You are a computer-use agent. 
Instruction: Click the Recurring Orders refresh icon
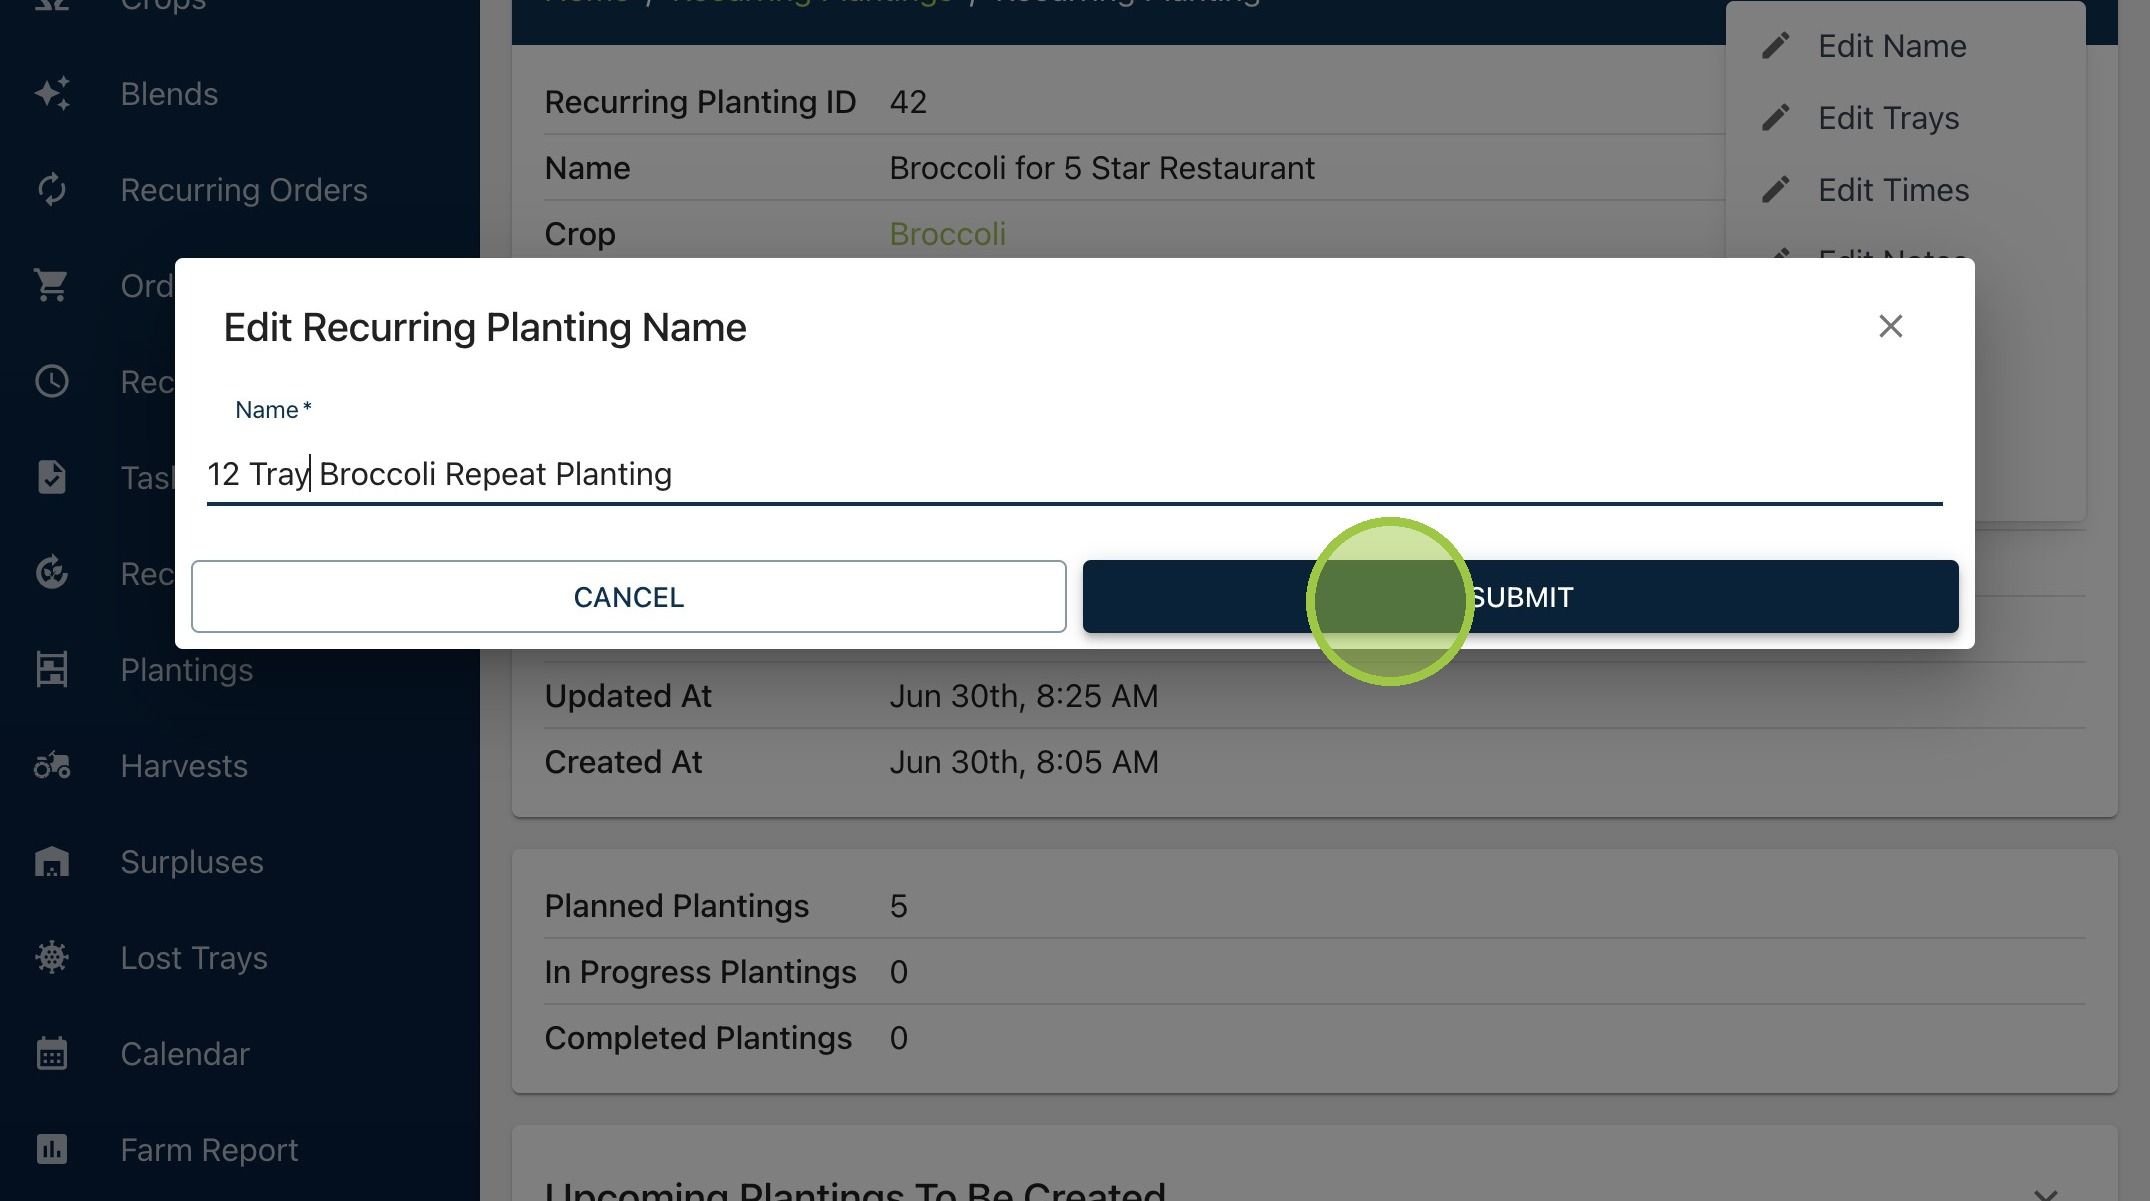(52, 190)
